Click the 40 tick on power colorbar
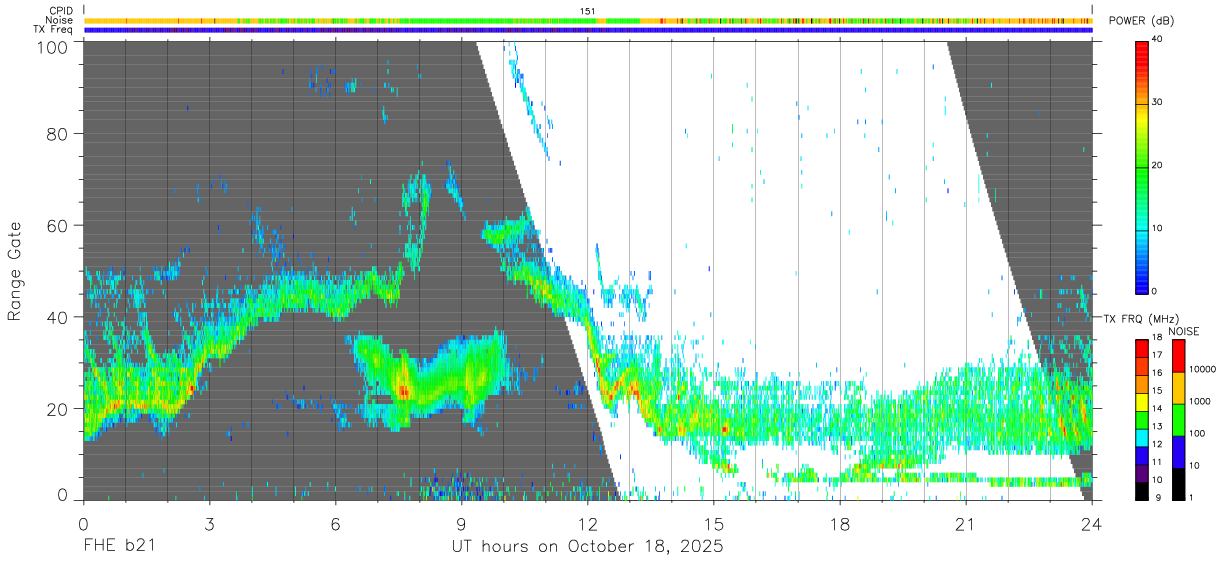The image size is (1228, 567). [x=1157, y=39]
